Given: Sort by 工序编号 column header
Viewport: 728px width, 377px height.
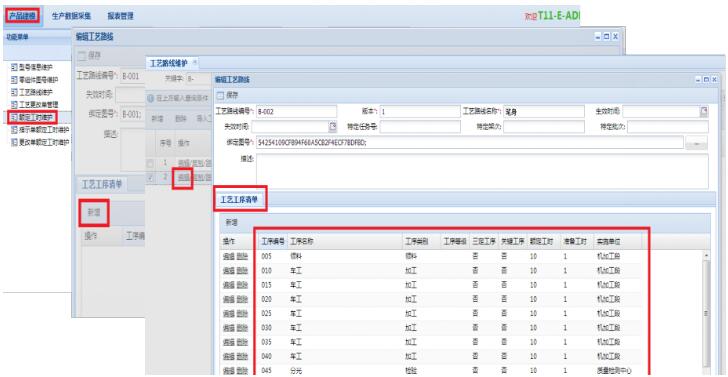Looking at the screenshot, I should (273, 241).
